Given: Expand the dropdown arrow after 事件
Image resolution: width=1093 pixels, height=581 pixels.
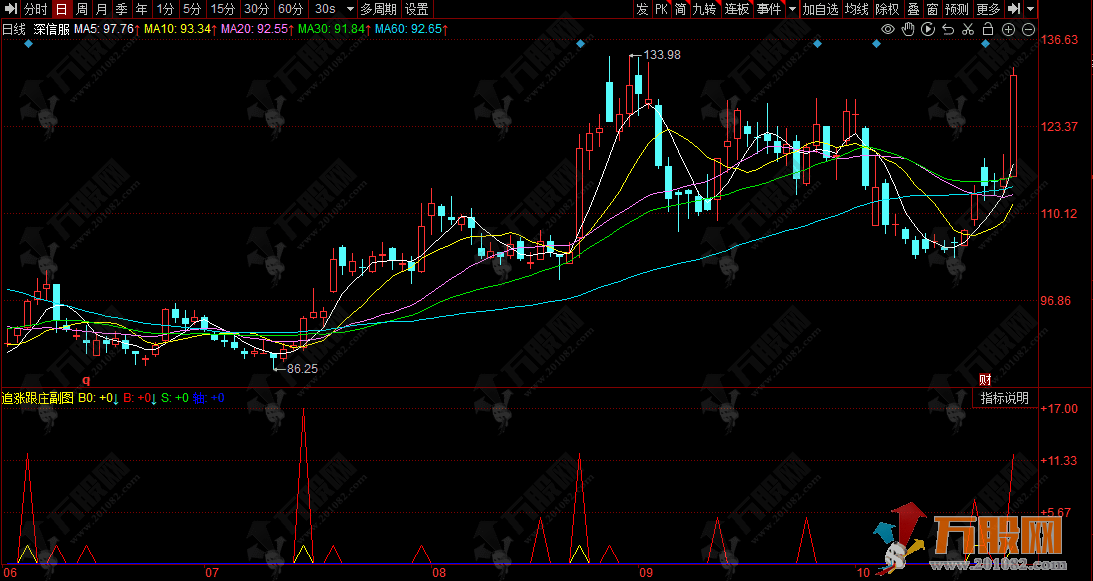Looking at the screenshot, I should tap(791, 9).
